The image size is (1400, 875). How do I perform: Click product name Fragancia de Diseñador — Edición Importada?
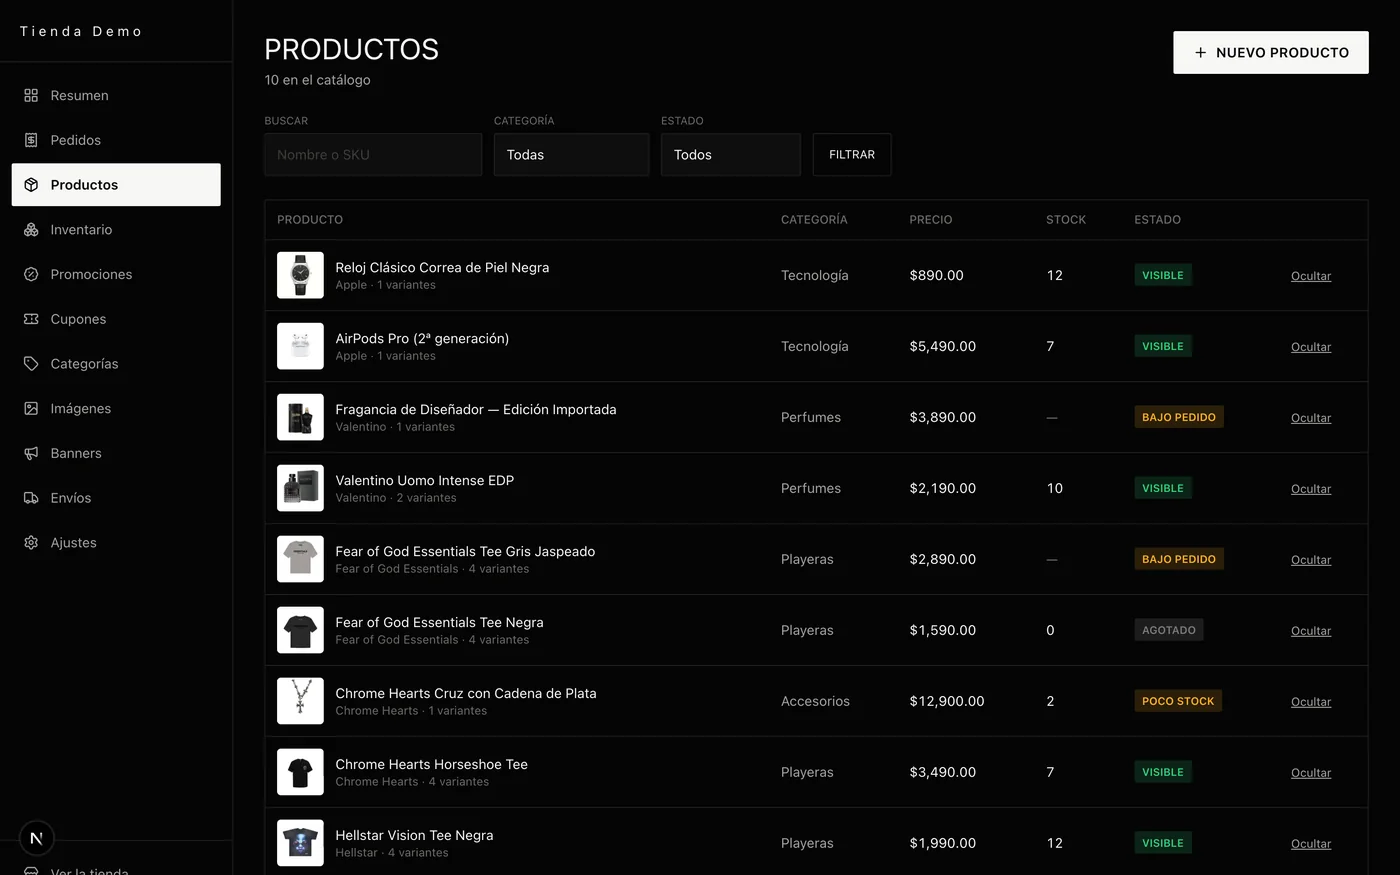pos(476,409)
